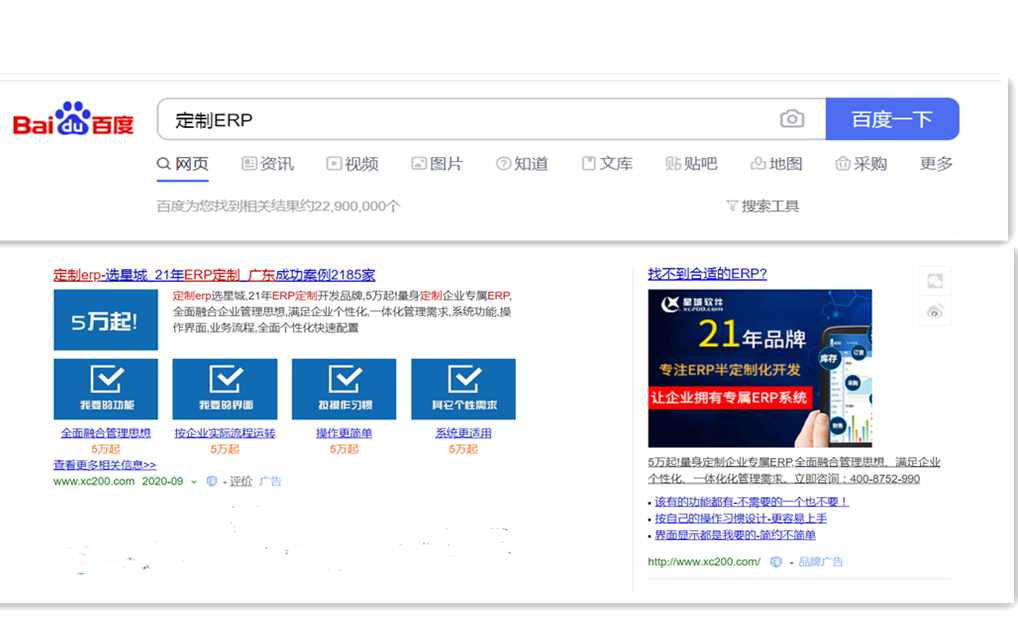This screenshot has height=631, width=1018.
Task: Switch to the 采购 tab
Action: (x=861, y=164)
